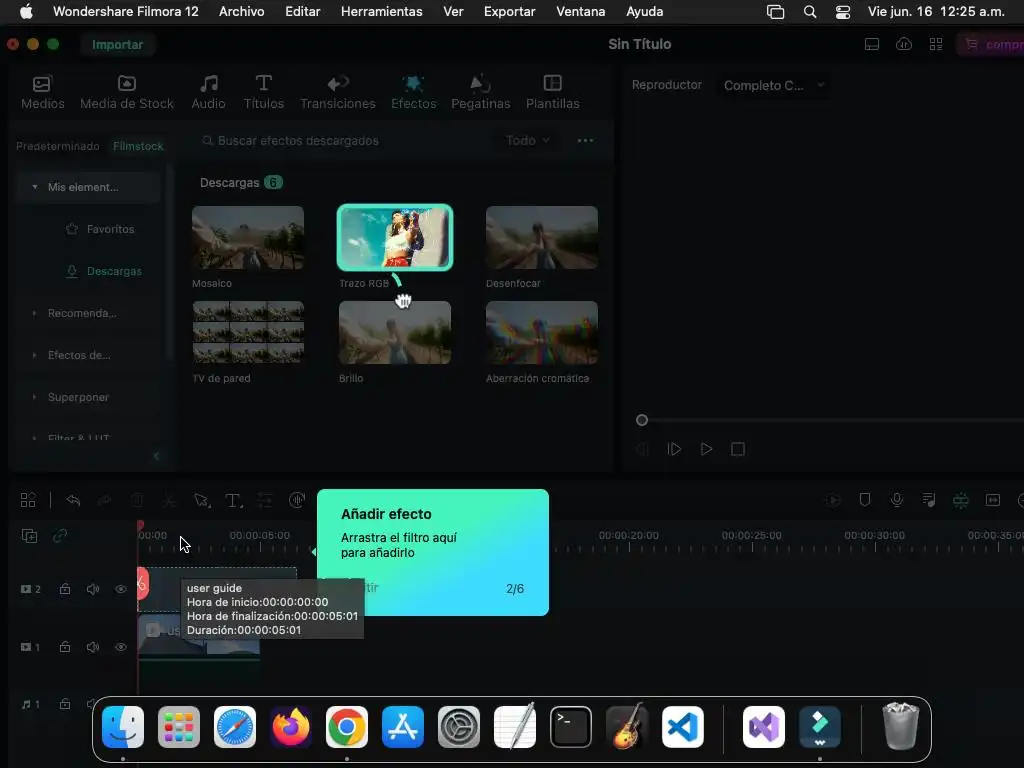Mute video track 1 speaker icon
This screenshot has width=1024, height=768.
point(93,647)
